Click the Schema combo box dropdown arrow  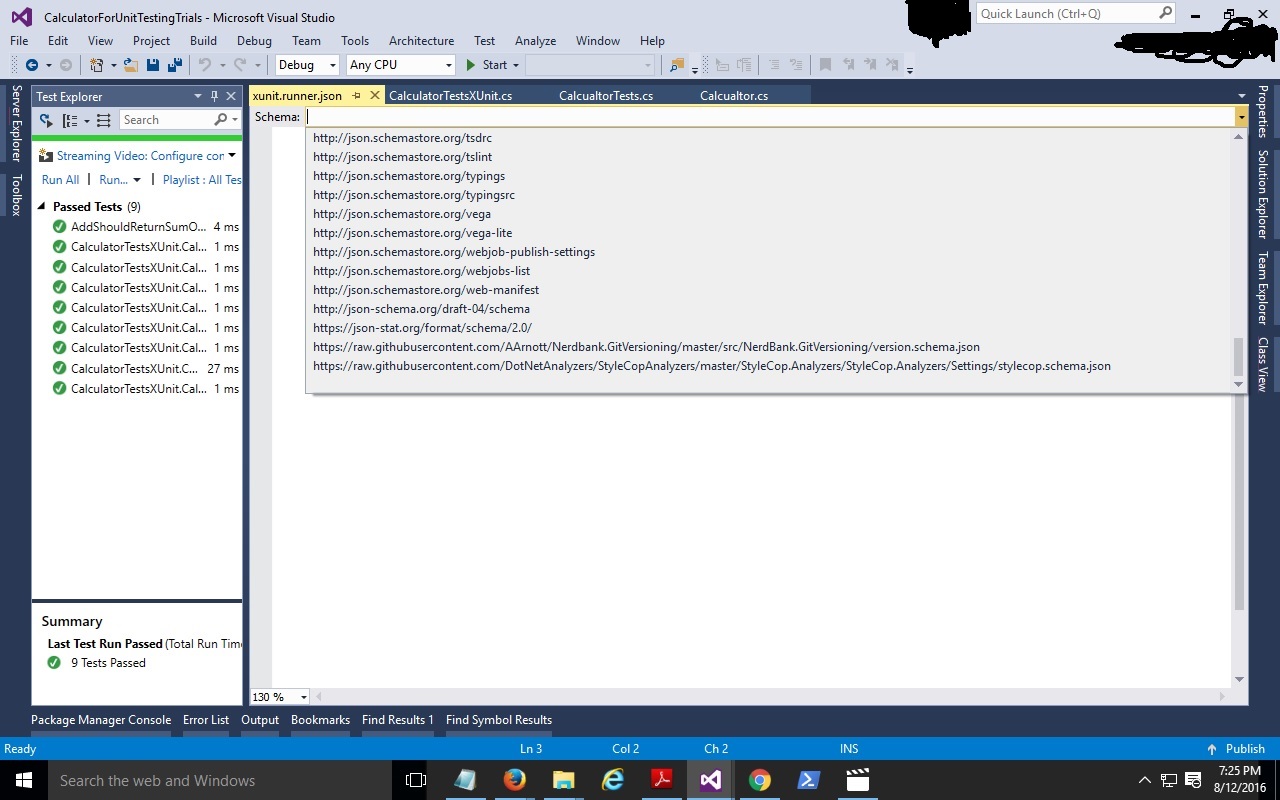coord(1241,117)
